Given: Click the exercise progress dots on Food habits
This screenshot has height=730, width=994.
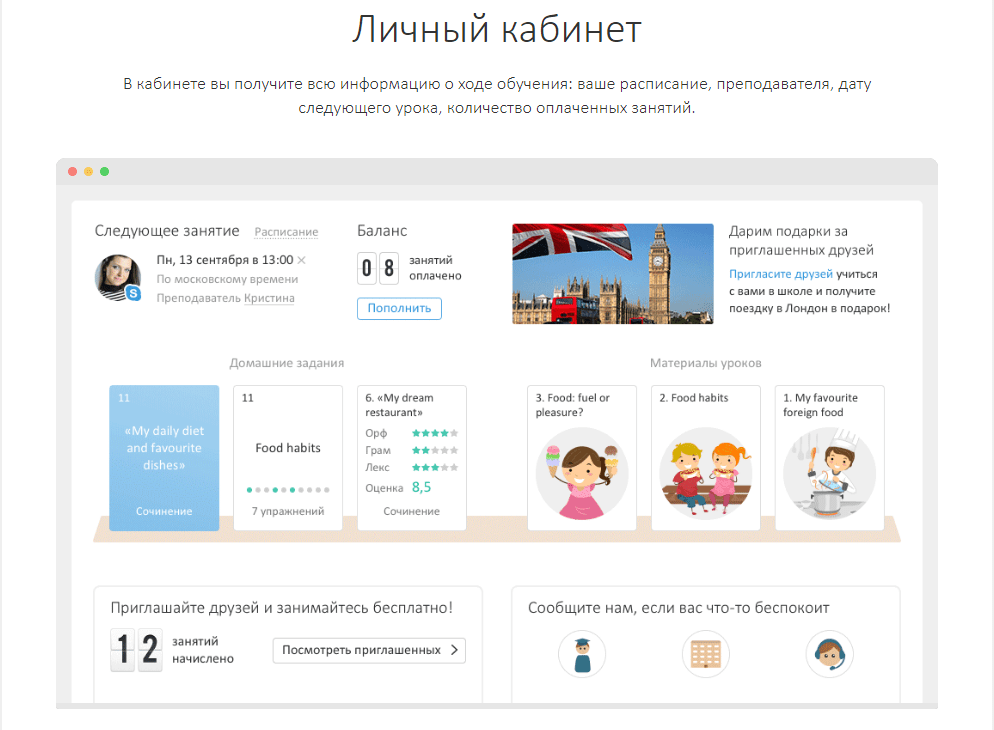Looking at the screenshot, I should pos(288,490).
